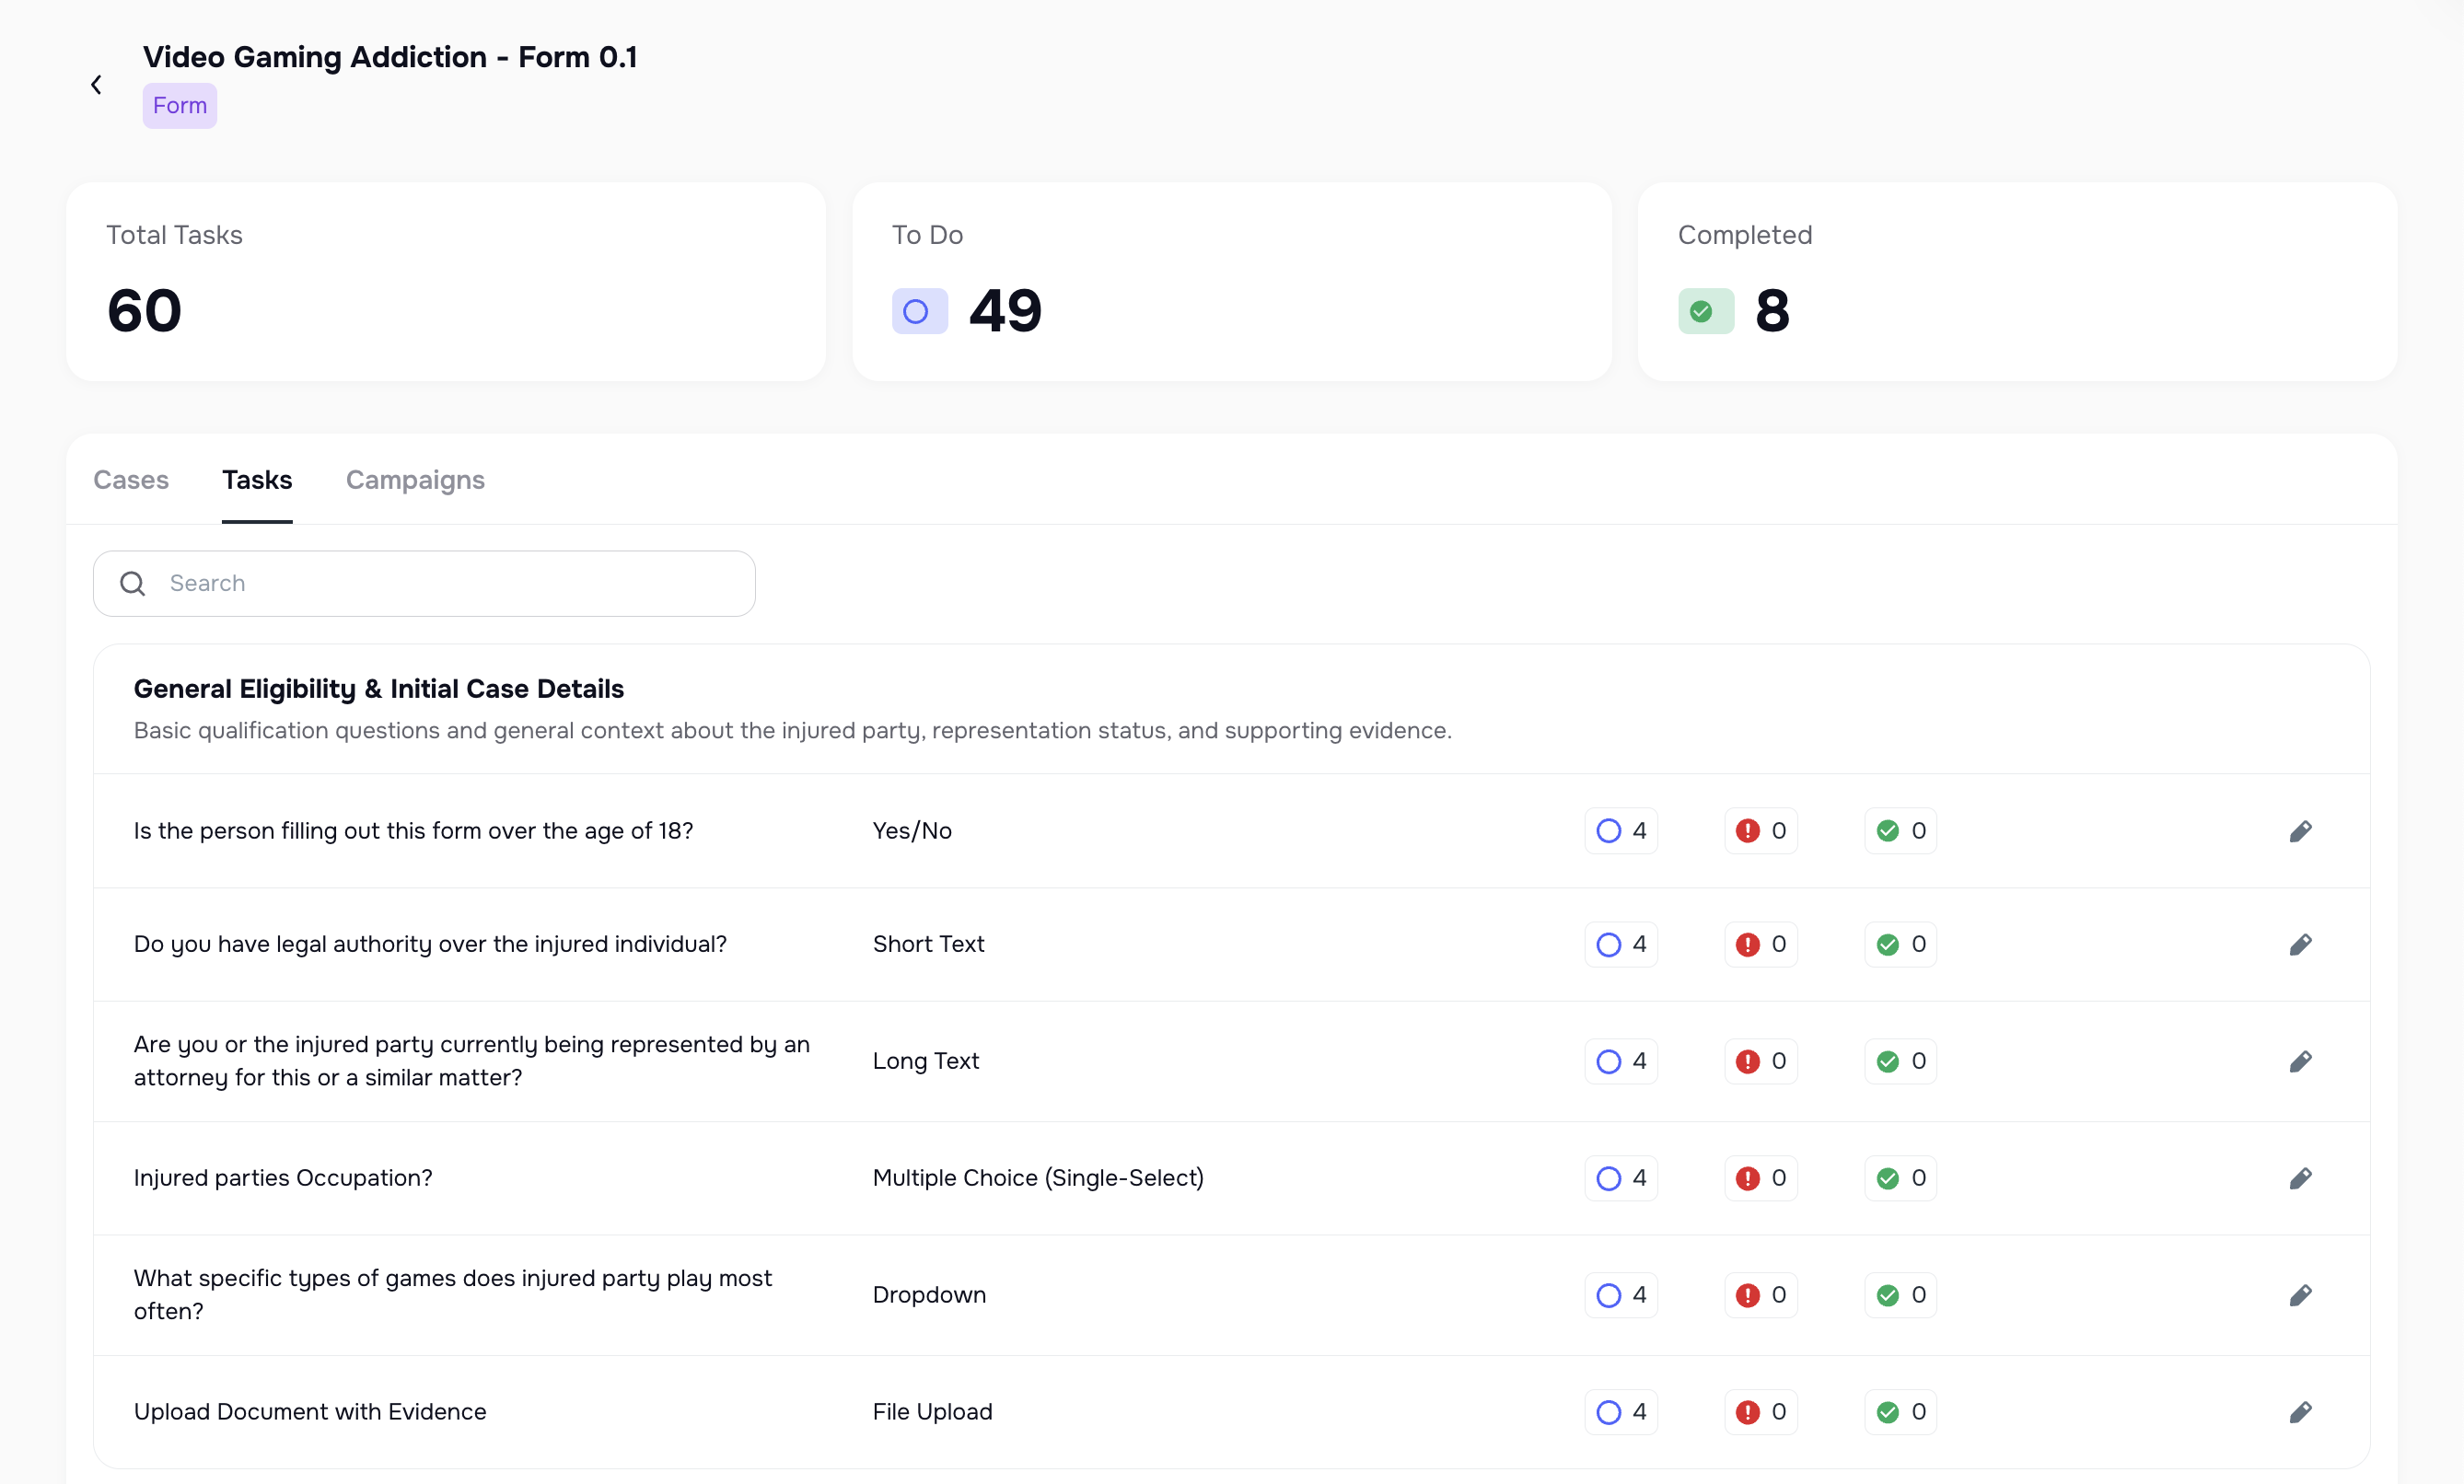The width and height of the screenshot is (2464, 1484).
Task: Click the File Upload type on evidence task
Action: pyautogui.click(x=932, y=1412)
